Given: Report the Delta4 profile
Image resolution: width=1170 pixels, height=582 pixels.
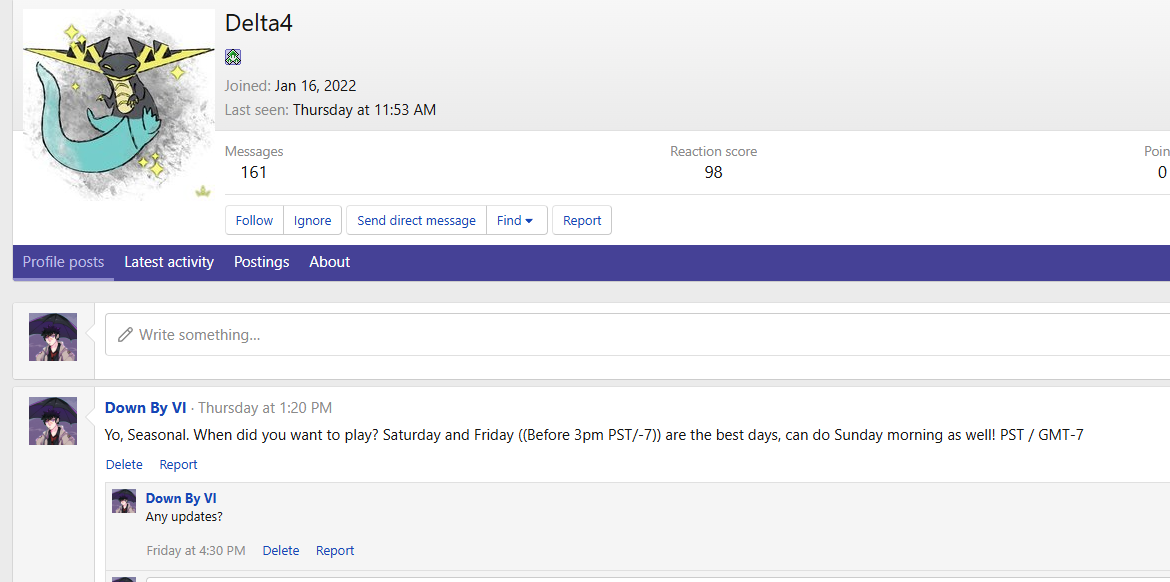Looking at the screenshot, I should pos(582,220).
